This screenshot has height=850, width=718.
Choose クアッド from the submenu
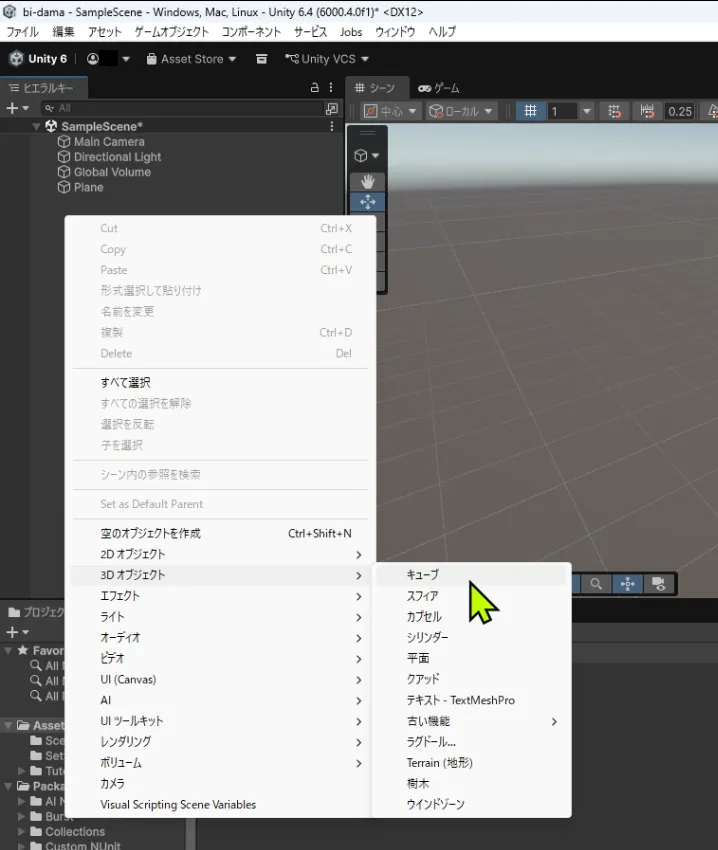point(471,679)
